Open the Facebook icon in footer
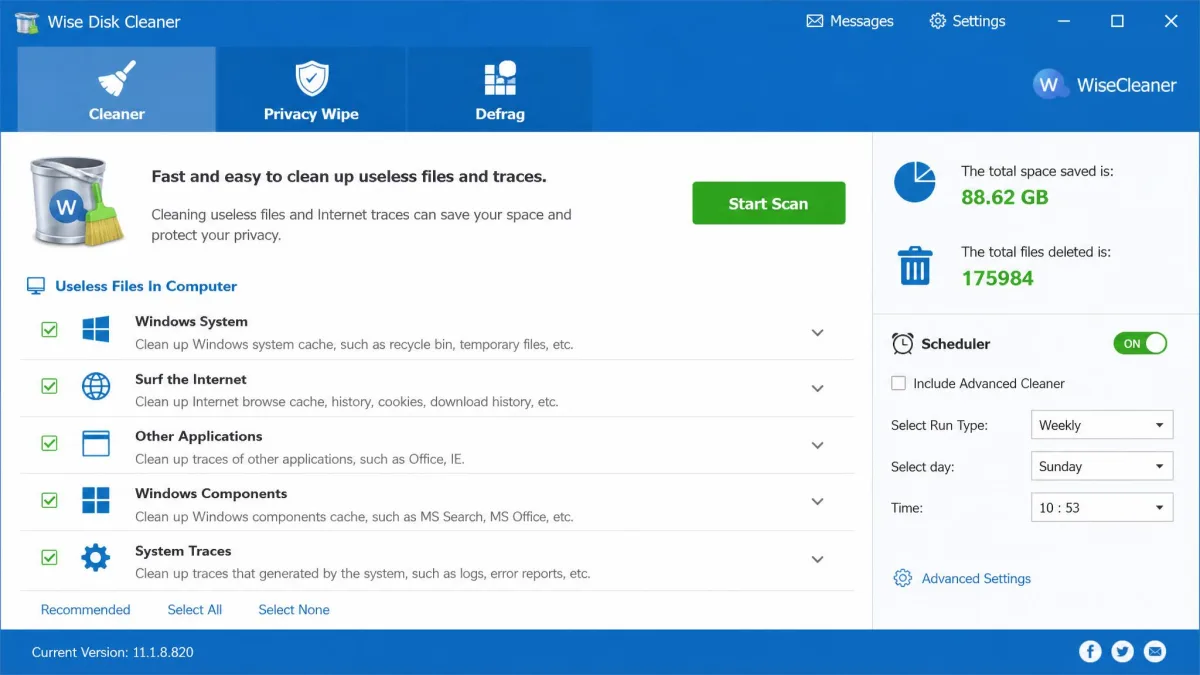Viewport: 1200px width, 675px height. (x=1090, y=652)
